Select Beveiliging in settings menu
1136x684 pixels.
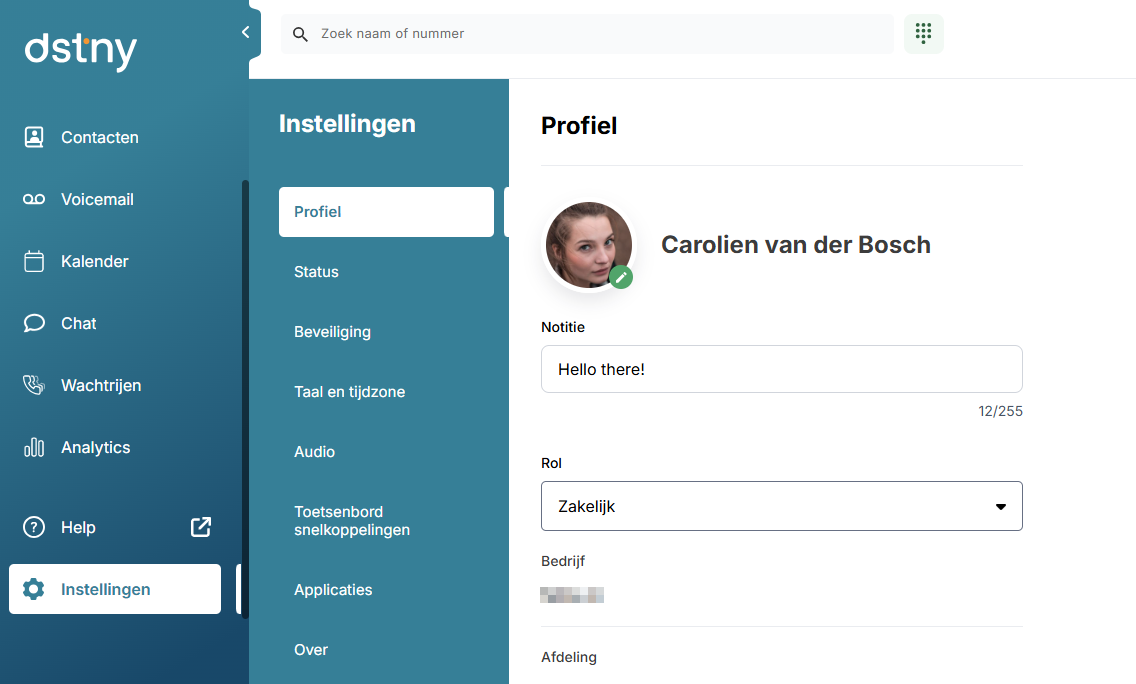[332, 332]
